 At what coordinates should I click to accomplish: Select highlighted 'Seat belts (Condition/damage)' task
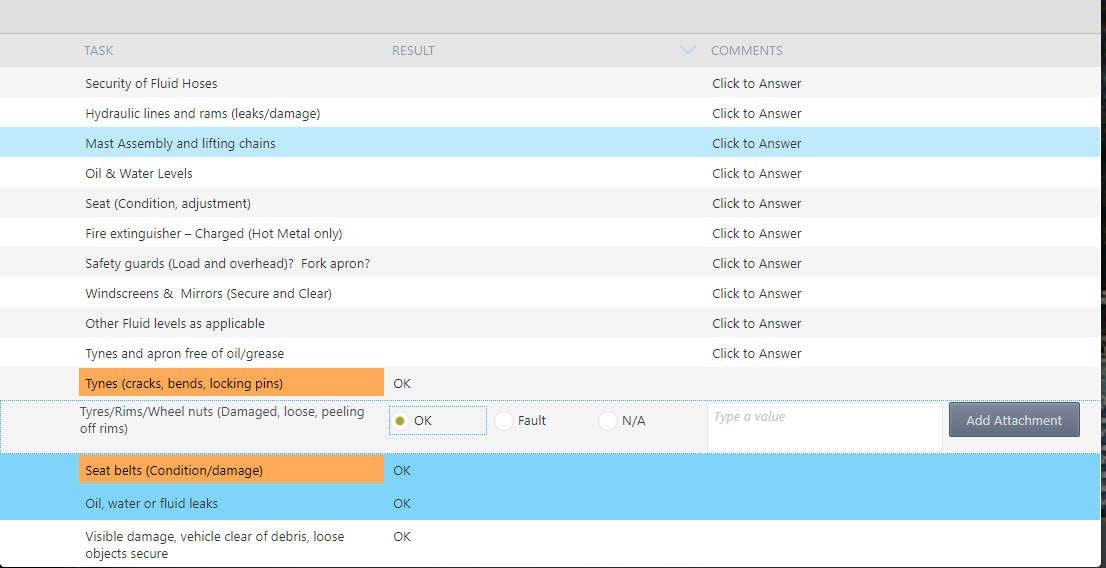[x=231, y=470]
